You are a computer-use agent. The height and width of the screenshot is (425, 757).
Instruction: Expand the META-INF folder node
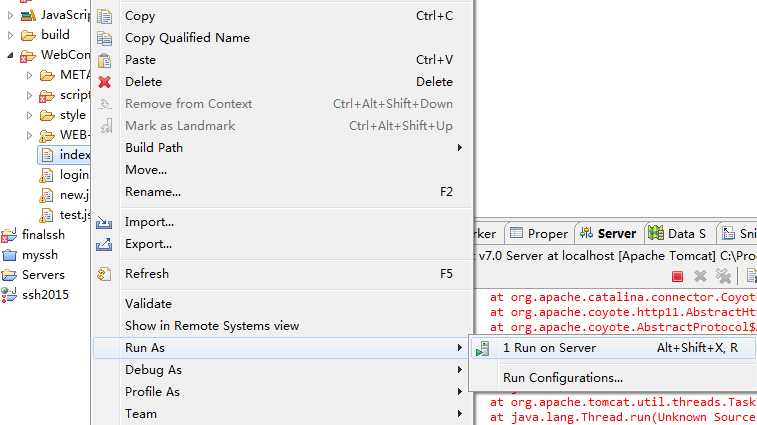(29, 75)
